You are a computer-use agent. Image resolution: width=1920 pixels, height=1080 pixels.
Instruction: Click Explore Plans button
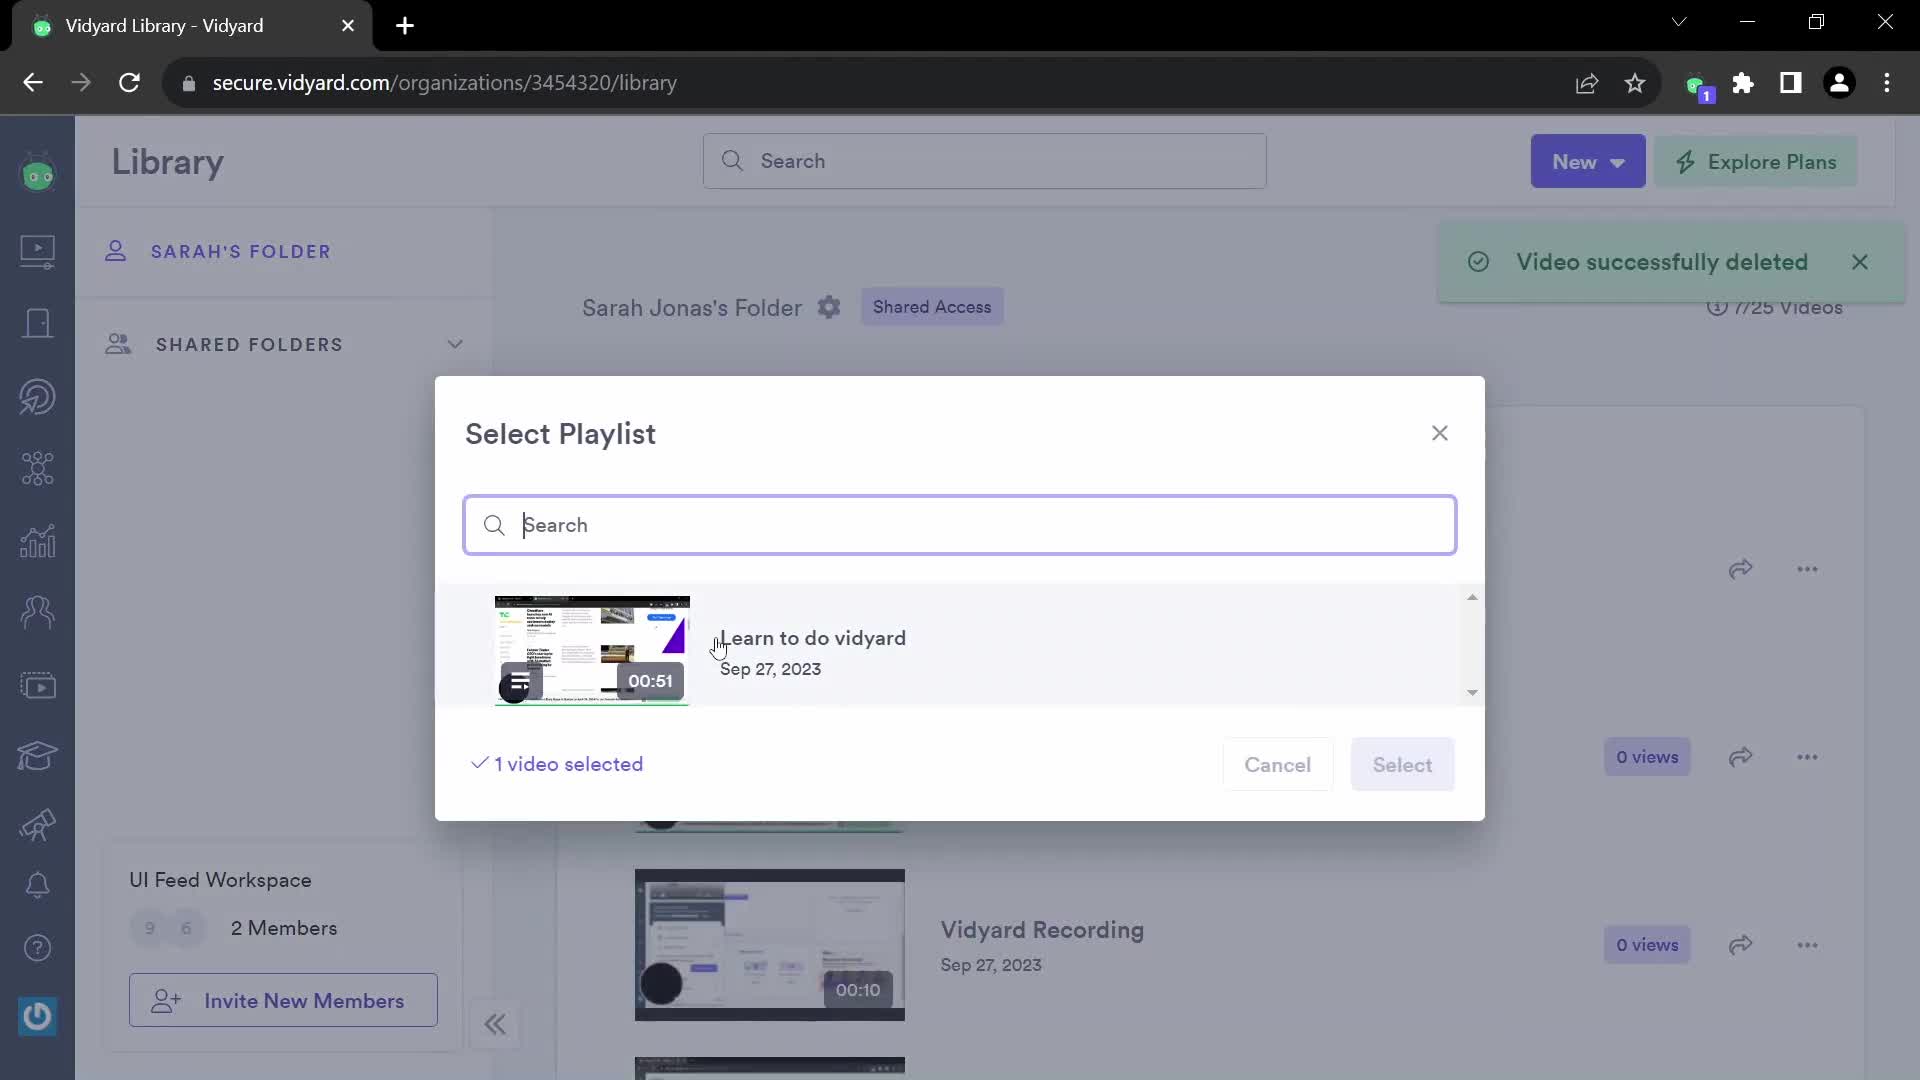[1762, 161]
